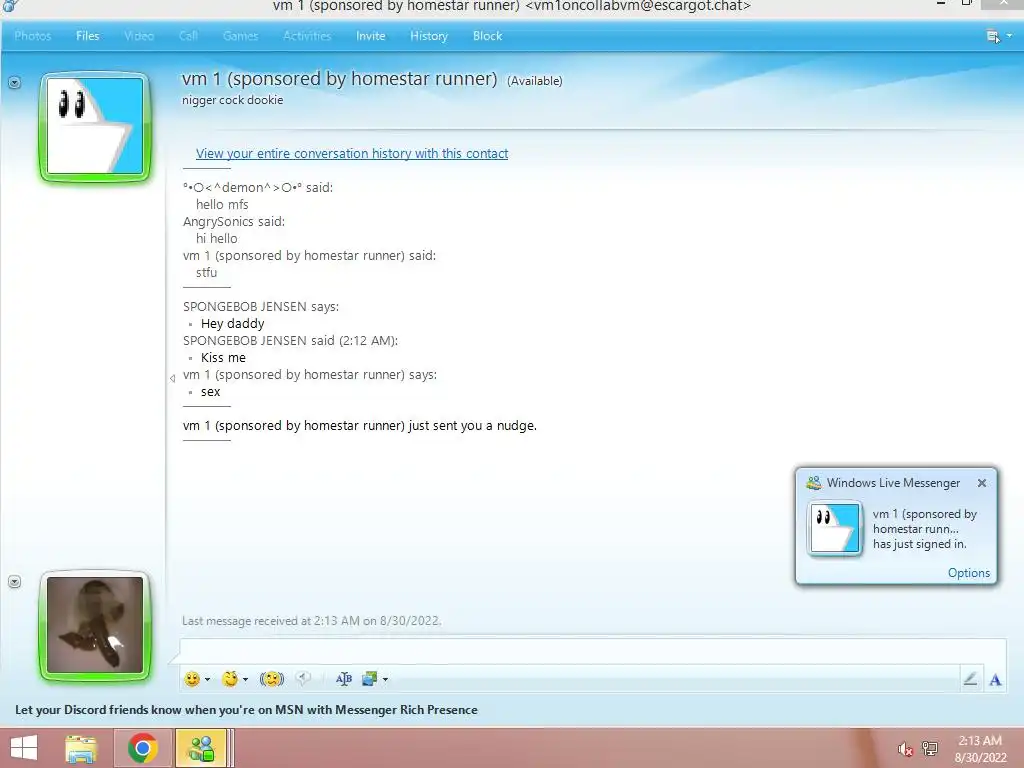Open the Files menu

88,36
